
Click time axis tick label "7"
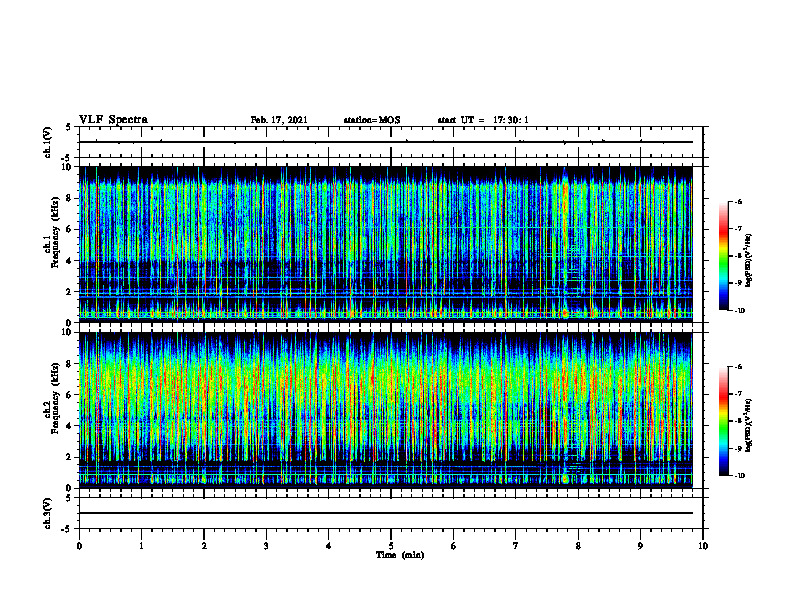tap(516, 546)
